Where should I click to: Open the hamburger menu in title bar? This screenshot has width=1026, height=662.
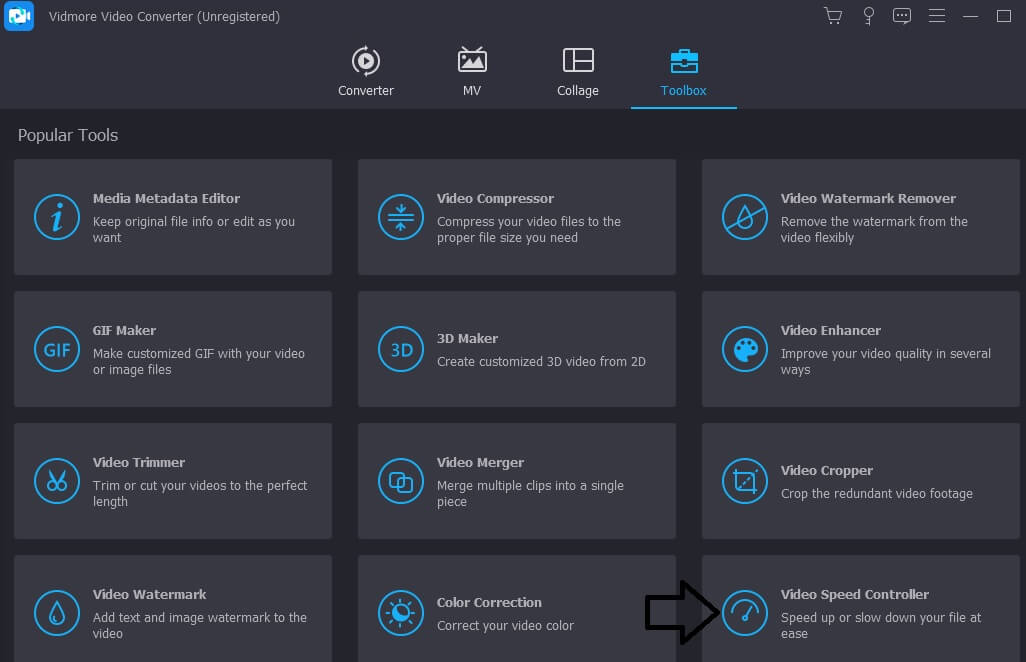pos(937,16)
